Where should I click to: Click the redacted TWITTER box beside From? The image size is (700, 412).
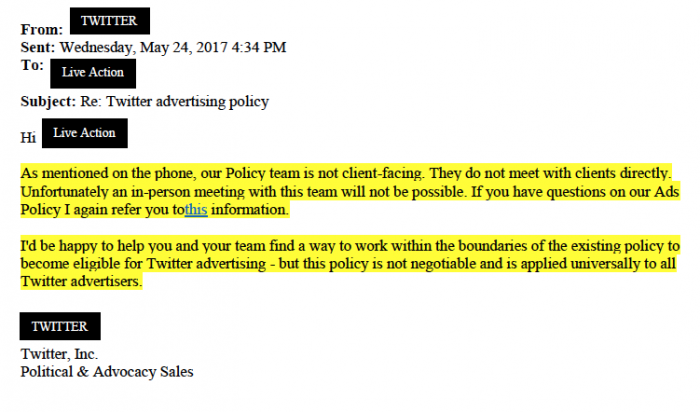coord(109,20)
